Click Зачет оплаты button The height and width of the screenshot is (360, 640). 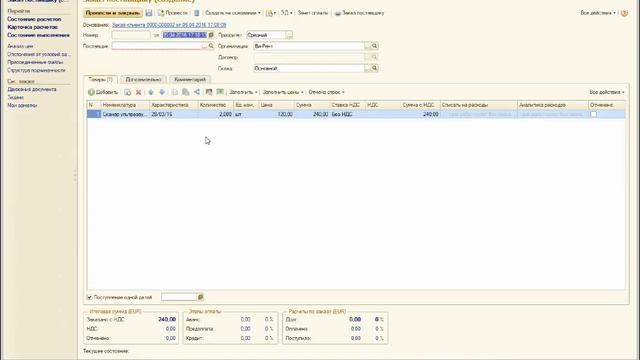[313, 13]
